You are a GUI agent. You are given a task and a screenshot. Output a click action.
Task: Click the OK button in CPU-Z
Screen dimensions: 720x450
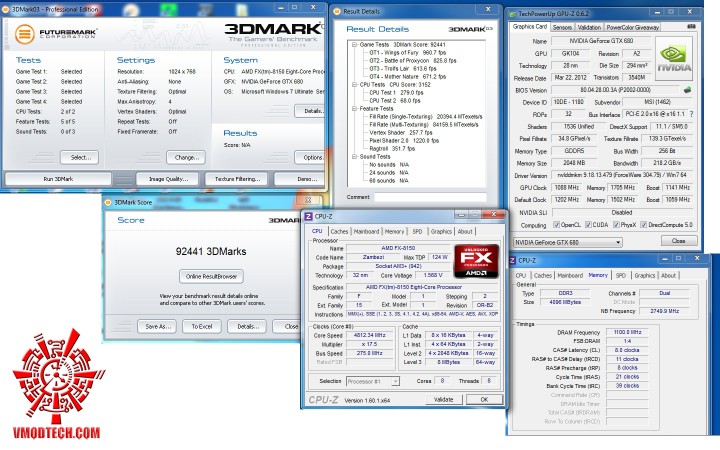pos(484,399)
